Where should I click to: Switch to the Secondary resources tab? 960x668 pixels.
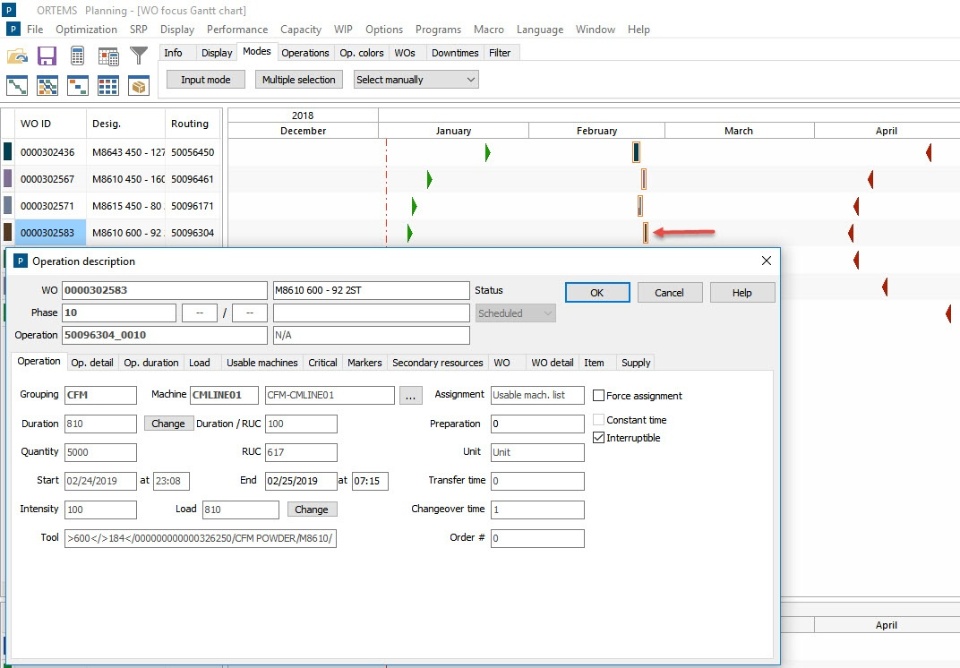[x=438, y=362]
